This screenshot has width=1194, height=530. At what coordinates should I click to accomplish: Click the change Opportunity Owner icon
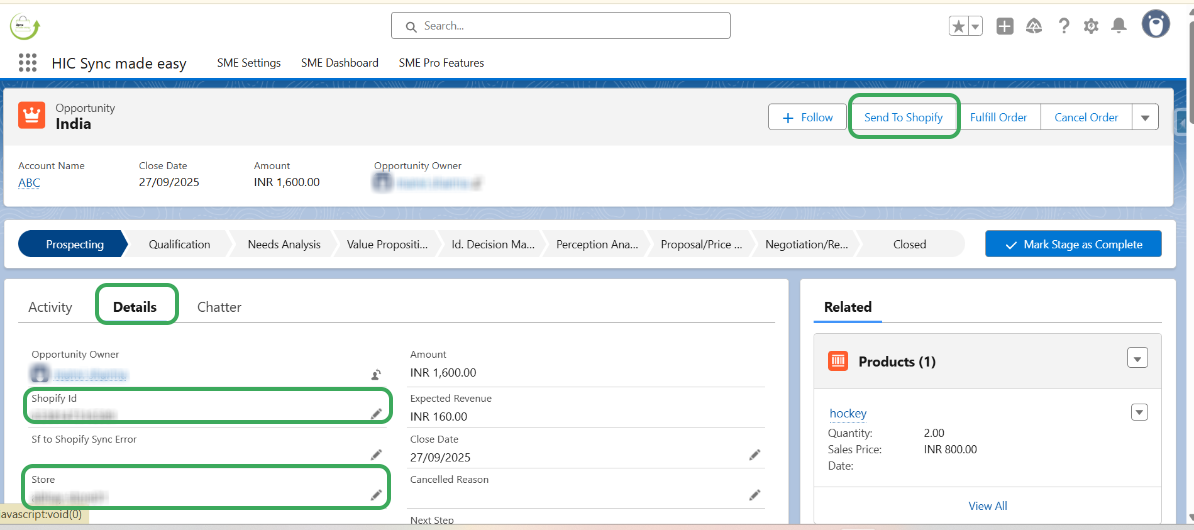[376, 374]
